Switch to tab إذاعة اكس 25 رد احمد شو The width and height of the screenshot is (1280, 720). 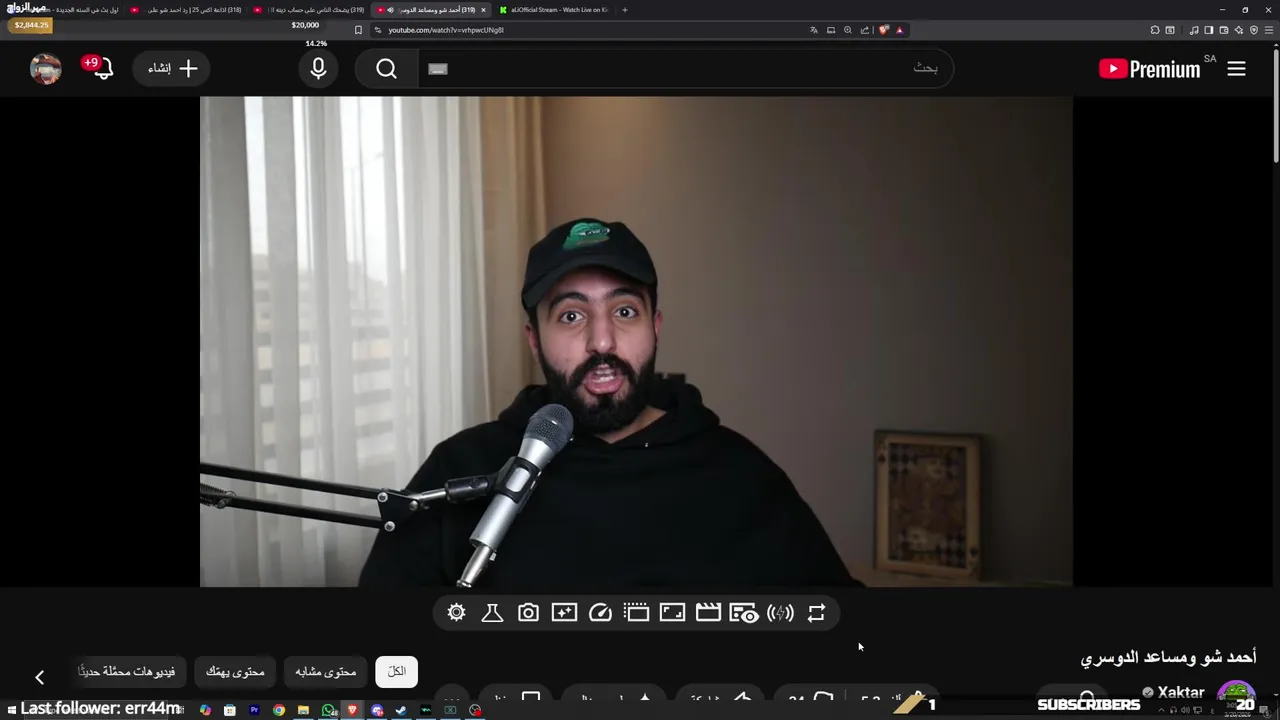coord(186,10)
